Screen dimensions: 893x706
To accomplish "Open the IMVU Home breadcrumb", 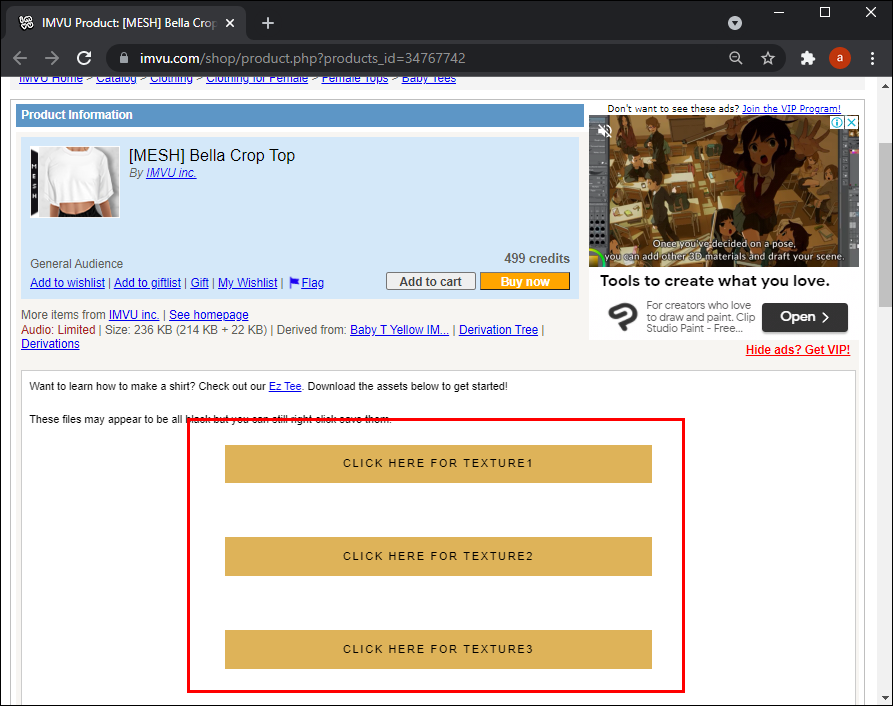I will click(51, 79).
